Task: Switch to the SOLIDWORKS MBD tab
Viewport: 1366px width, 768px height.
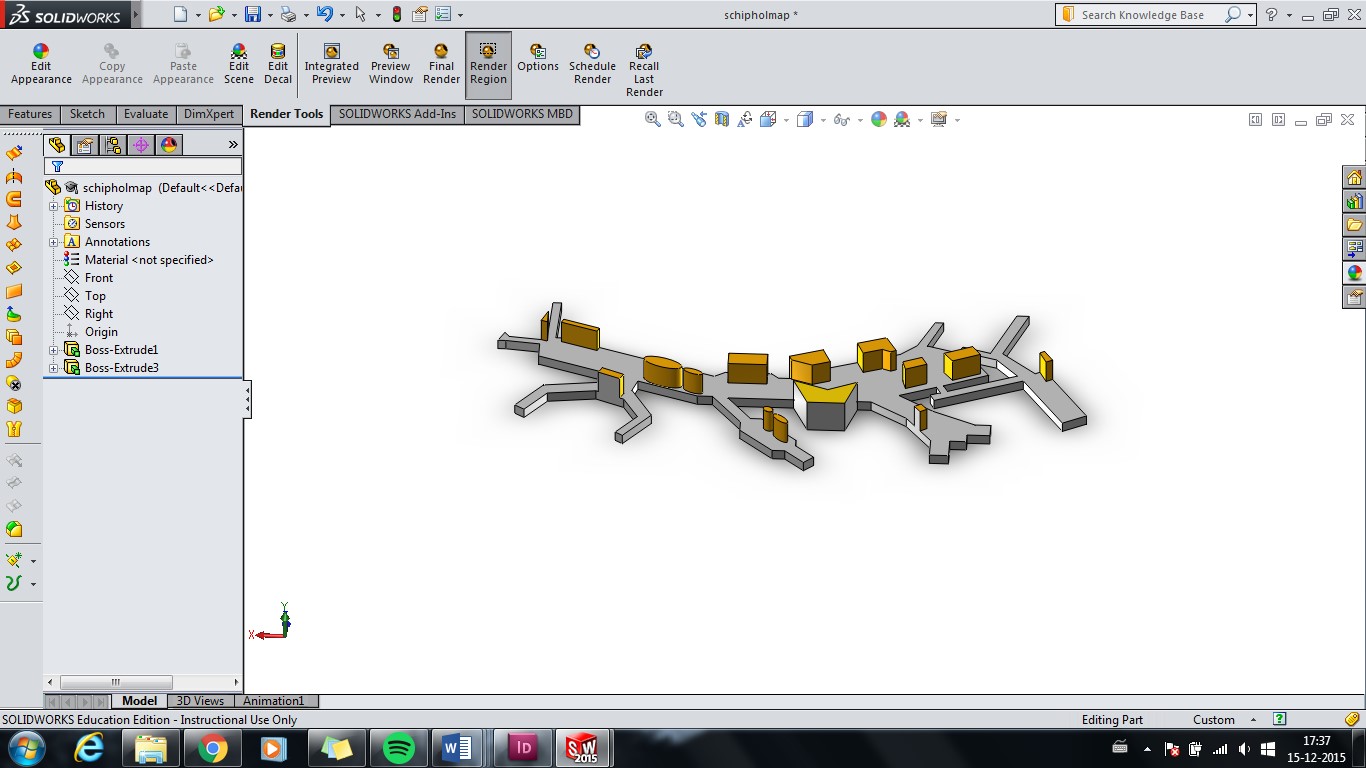Action: point(522,114)
